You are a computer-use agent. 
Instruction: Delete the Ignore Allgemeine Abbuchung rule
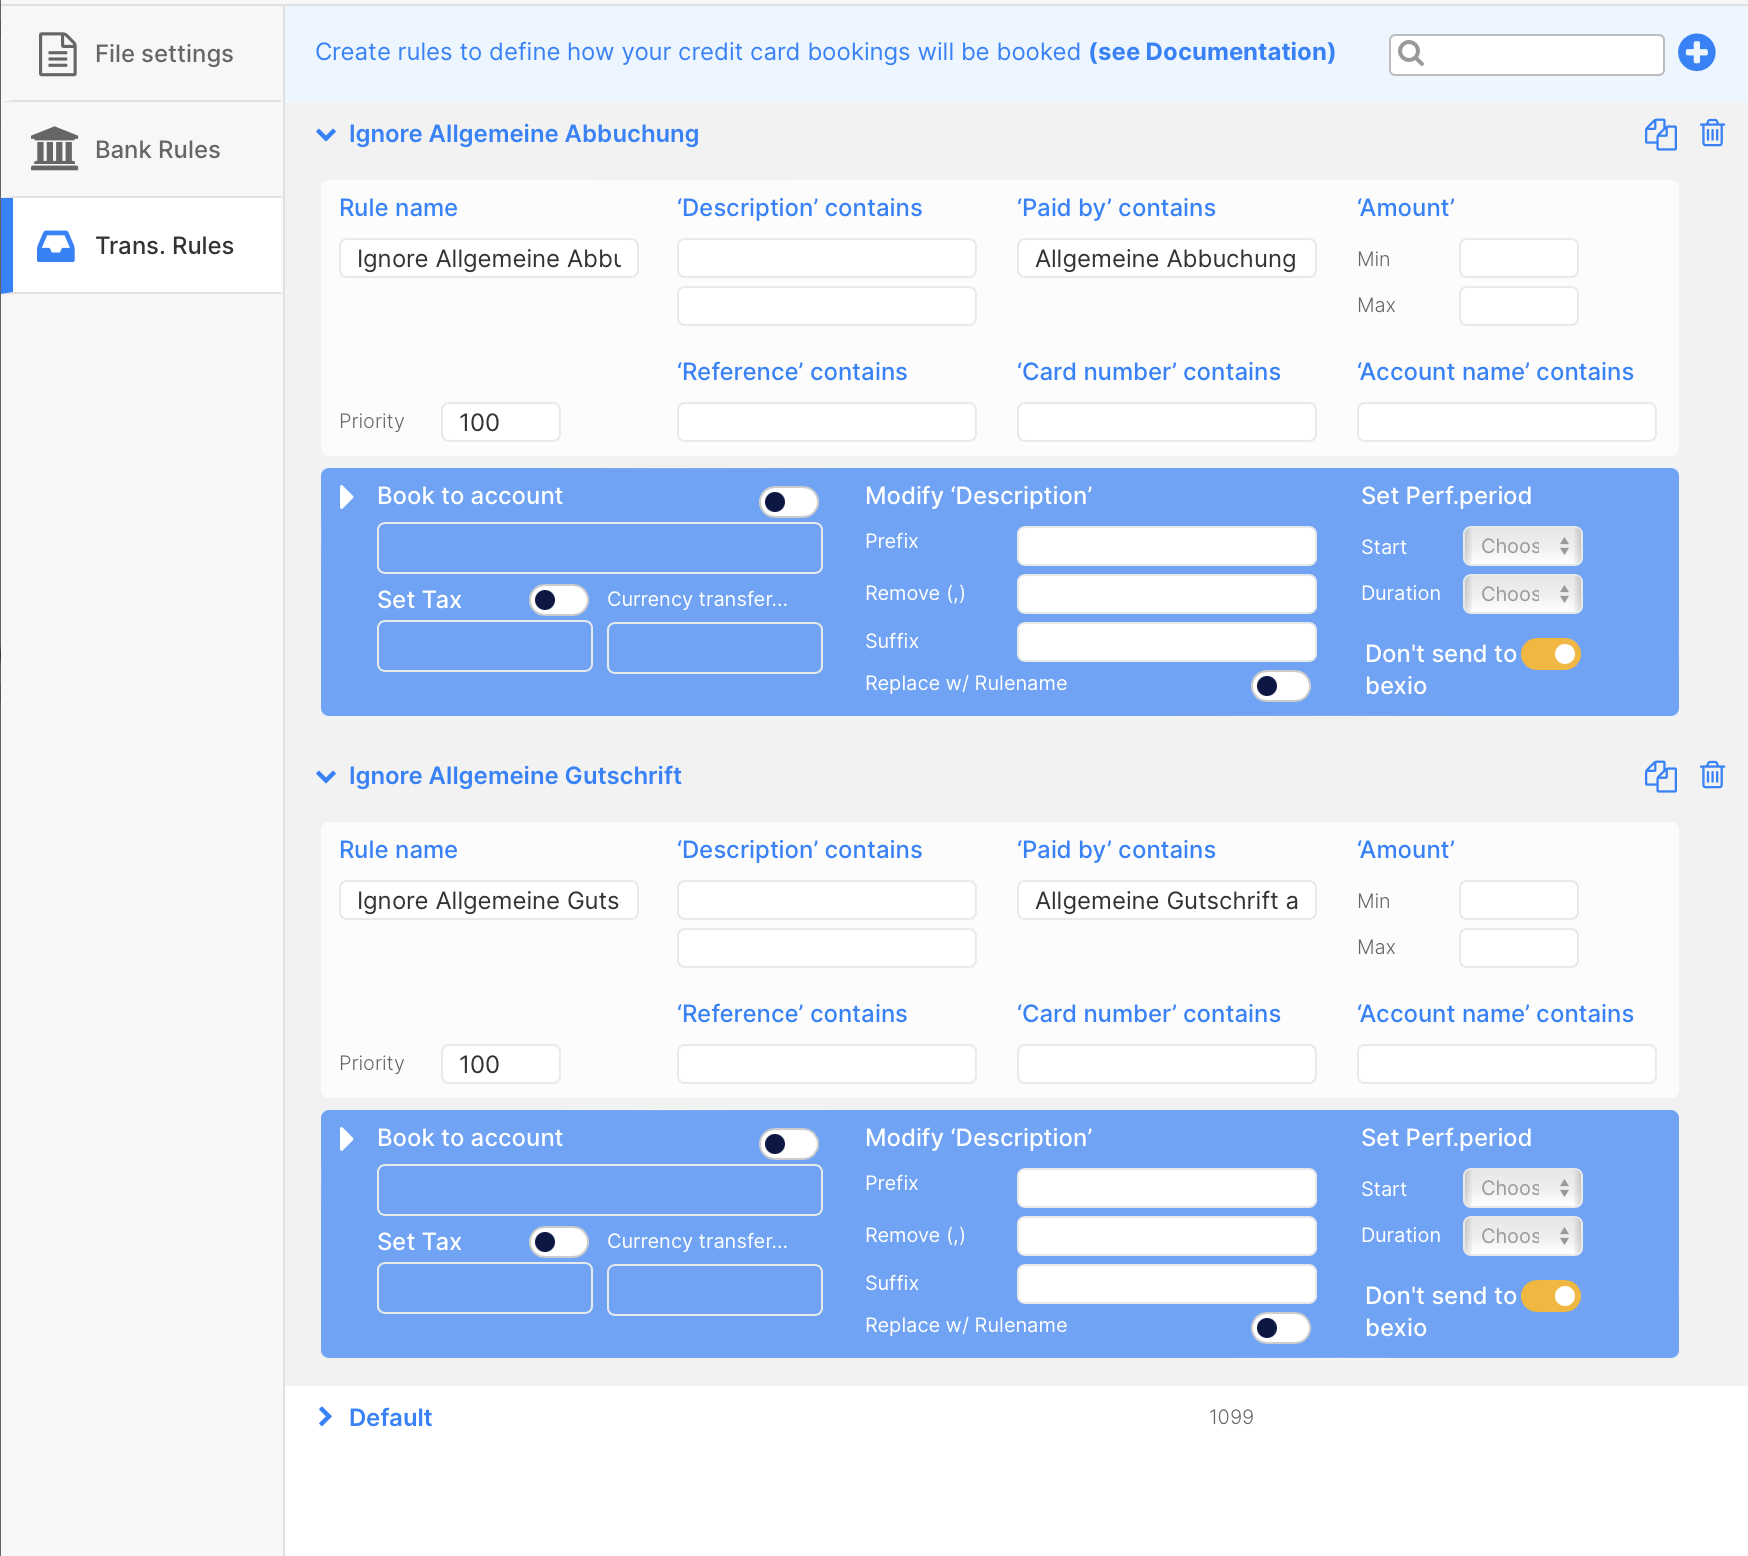tap(1712, 134)
